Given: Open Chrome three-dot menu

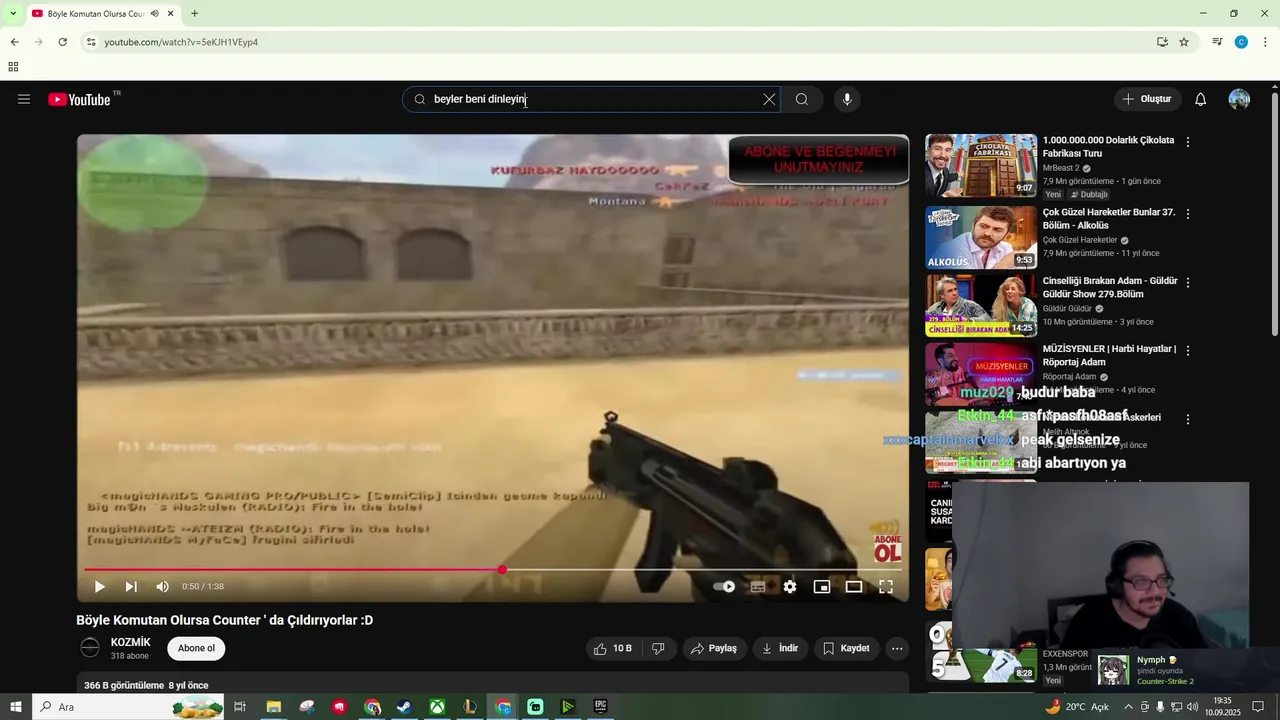Looking at the screenshot, I should click(x=1265, y=42).
